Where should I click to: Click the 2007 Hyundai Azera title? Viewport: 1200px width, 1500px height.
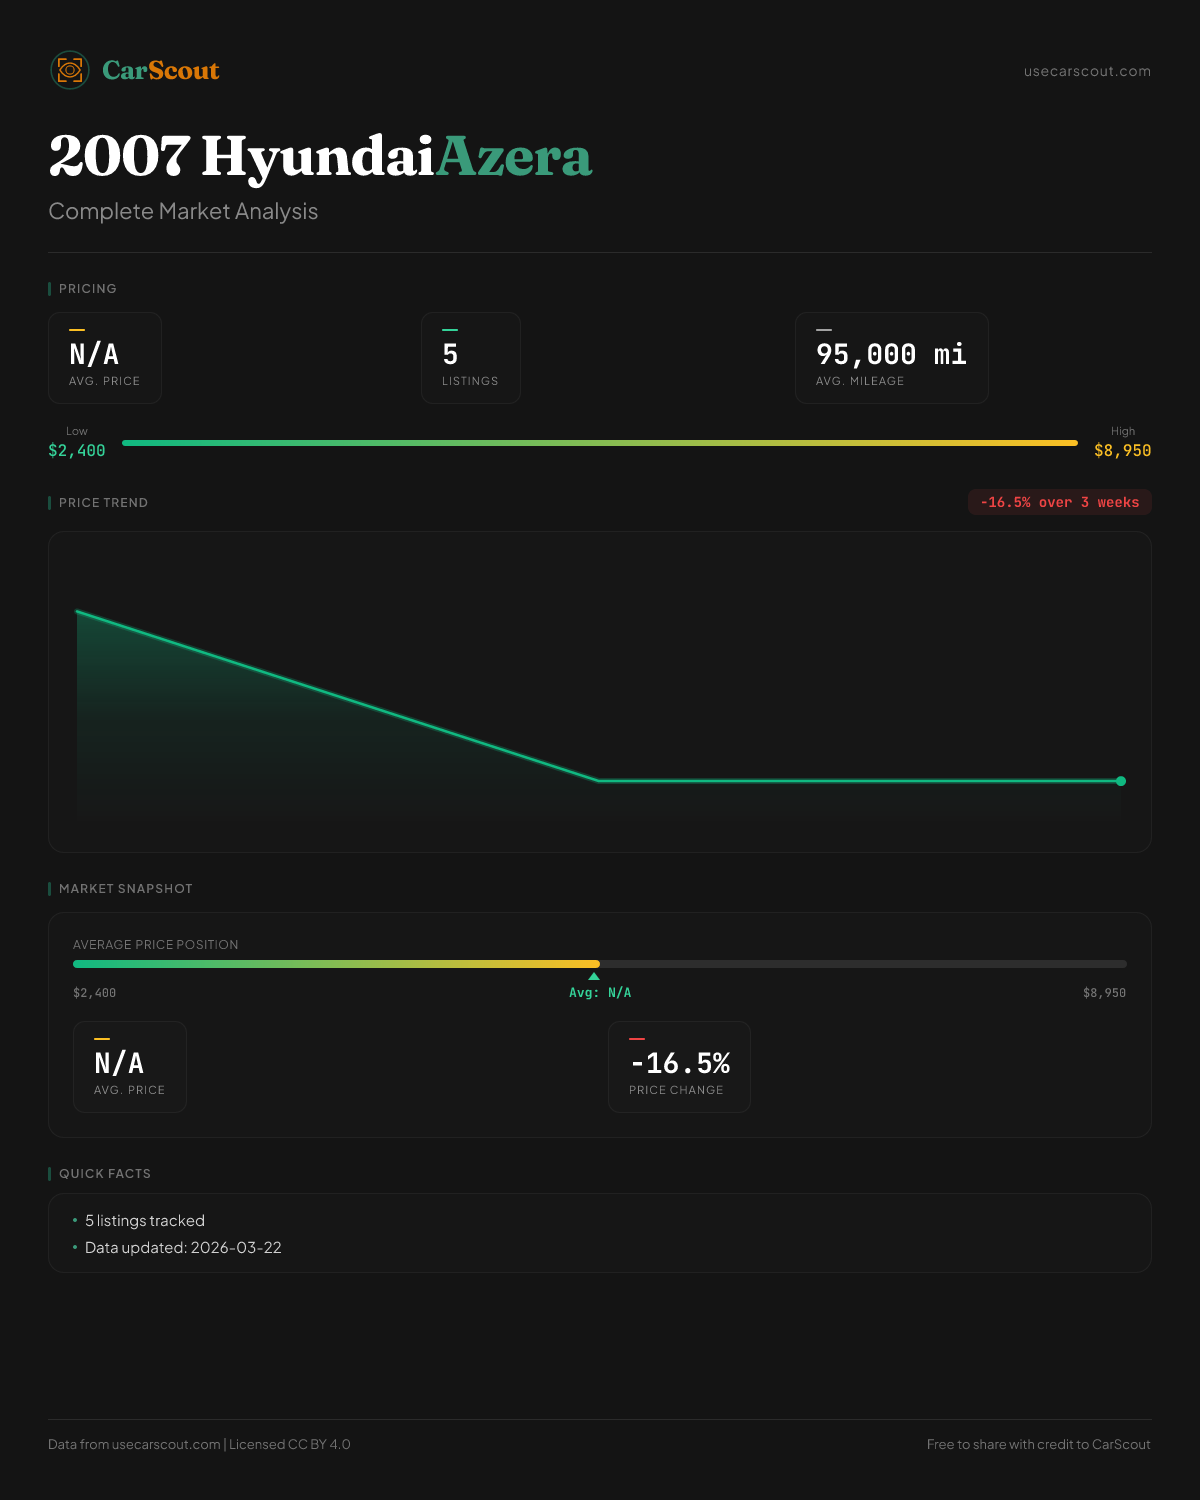320,157
